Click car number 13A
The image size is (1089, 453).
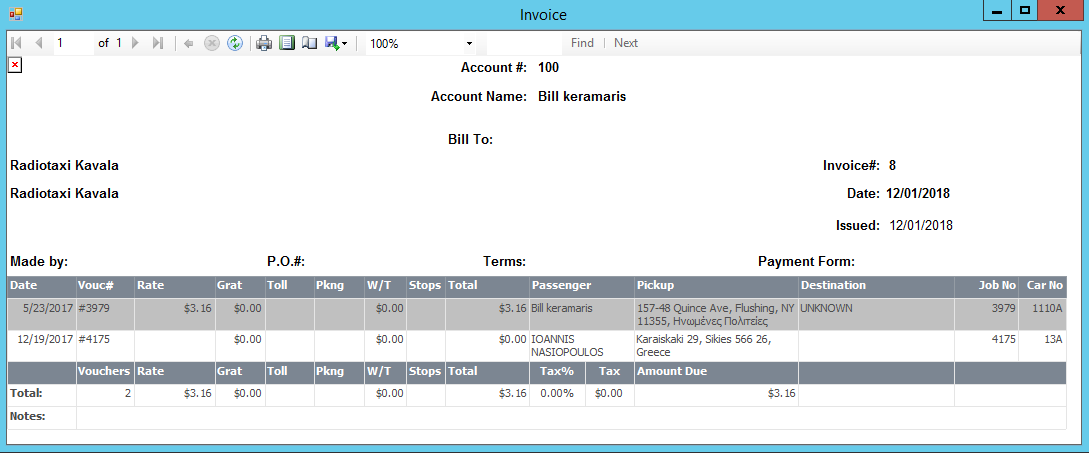(x=1042, y=346)
